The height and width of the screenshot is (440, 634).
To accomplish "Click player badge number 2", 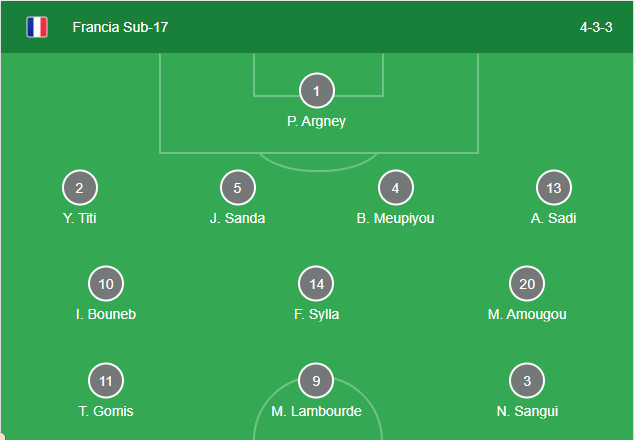I will pos(80,188).
